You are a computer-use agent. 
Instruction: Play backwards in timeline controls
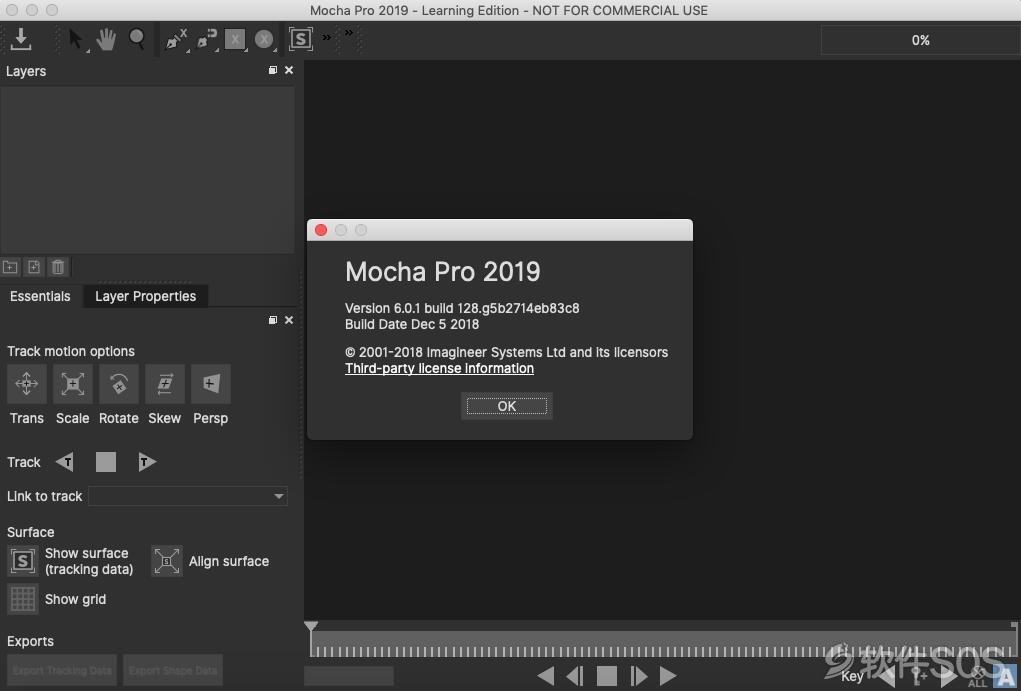coord(546,676)
